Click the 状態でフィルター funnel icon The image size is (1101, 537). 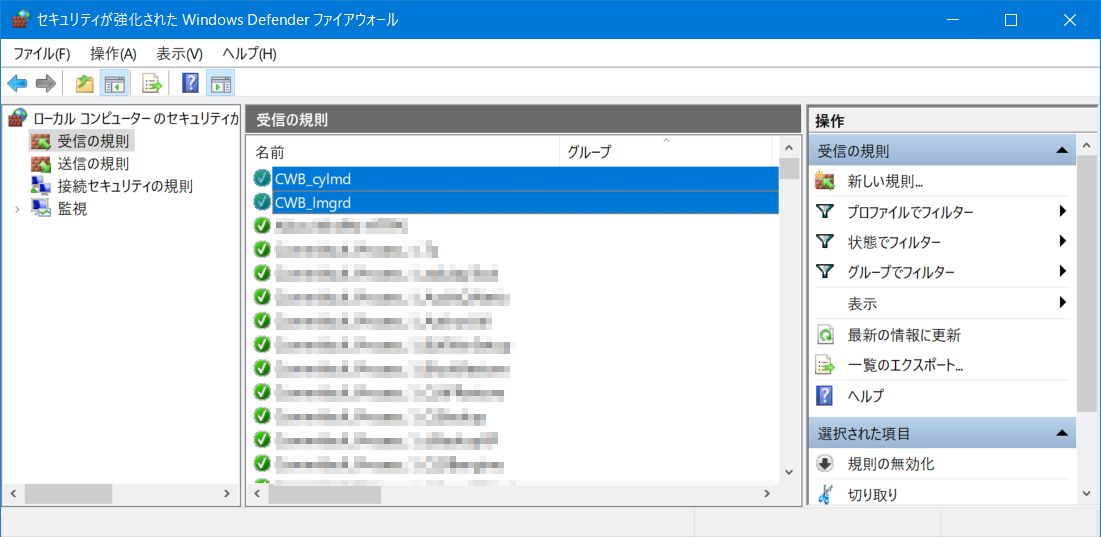click(825, 241)
